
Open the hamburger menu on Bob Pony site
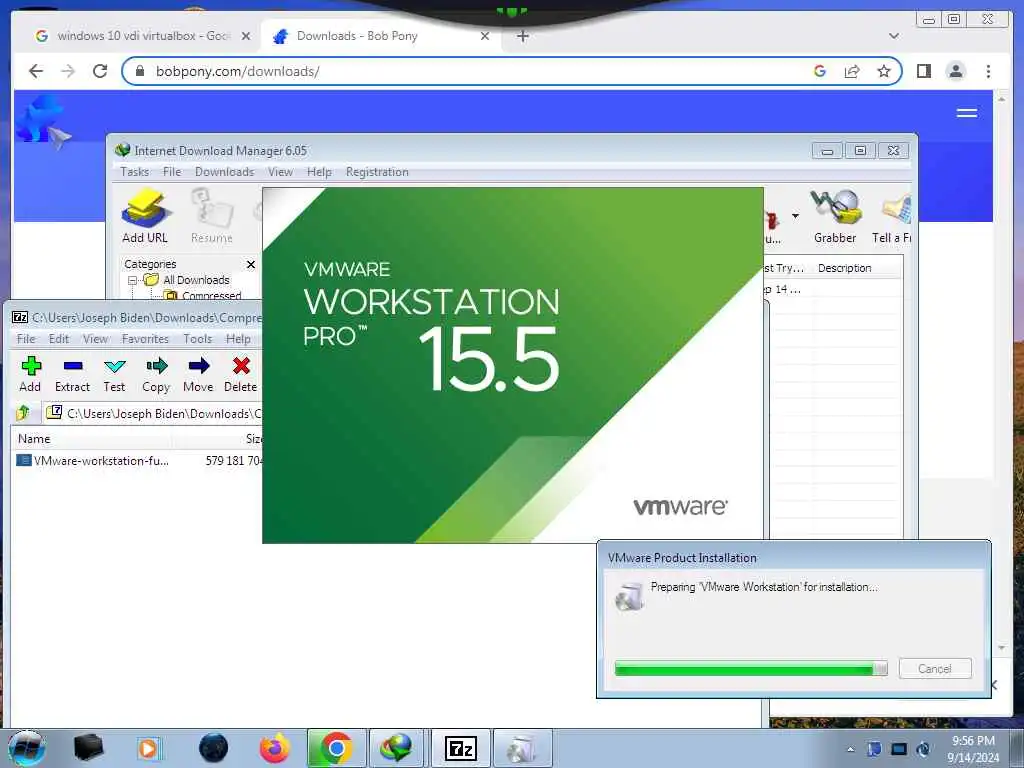click(967, 113)
